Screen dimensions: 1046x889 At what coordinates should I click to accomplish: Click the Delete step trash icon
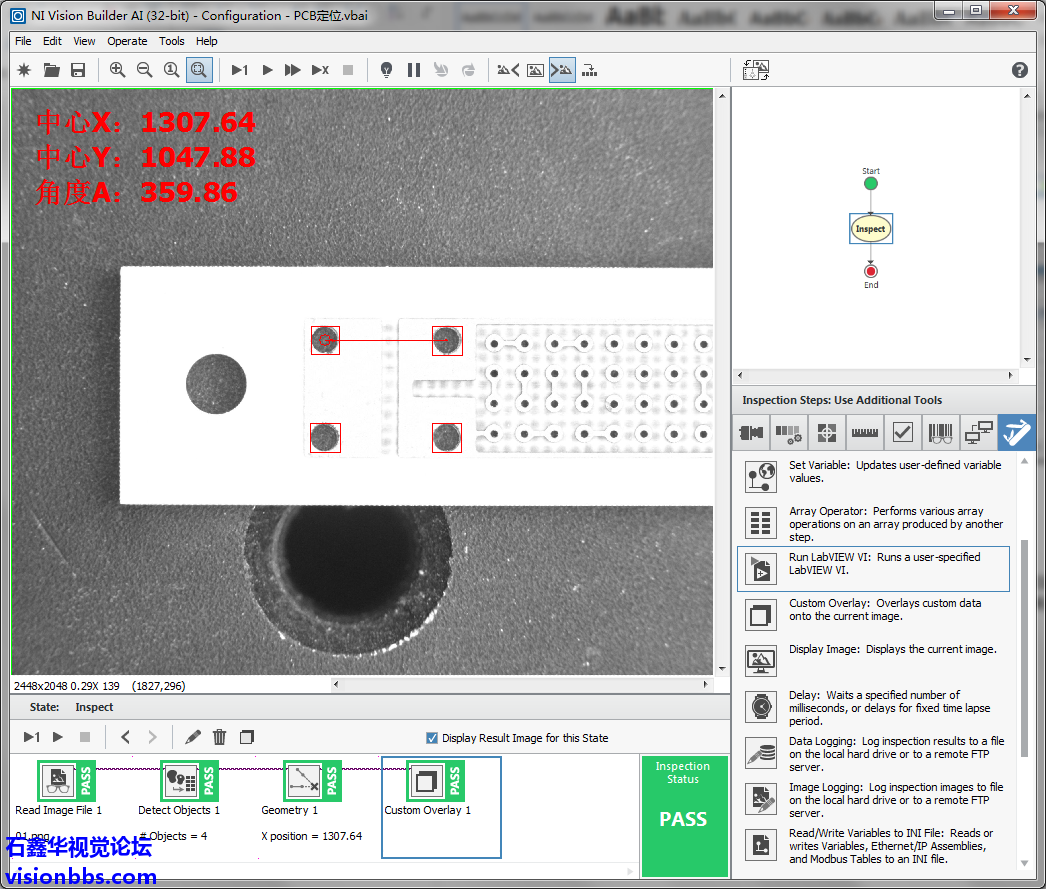click(x=220, y=737)
